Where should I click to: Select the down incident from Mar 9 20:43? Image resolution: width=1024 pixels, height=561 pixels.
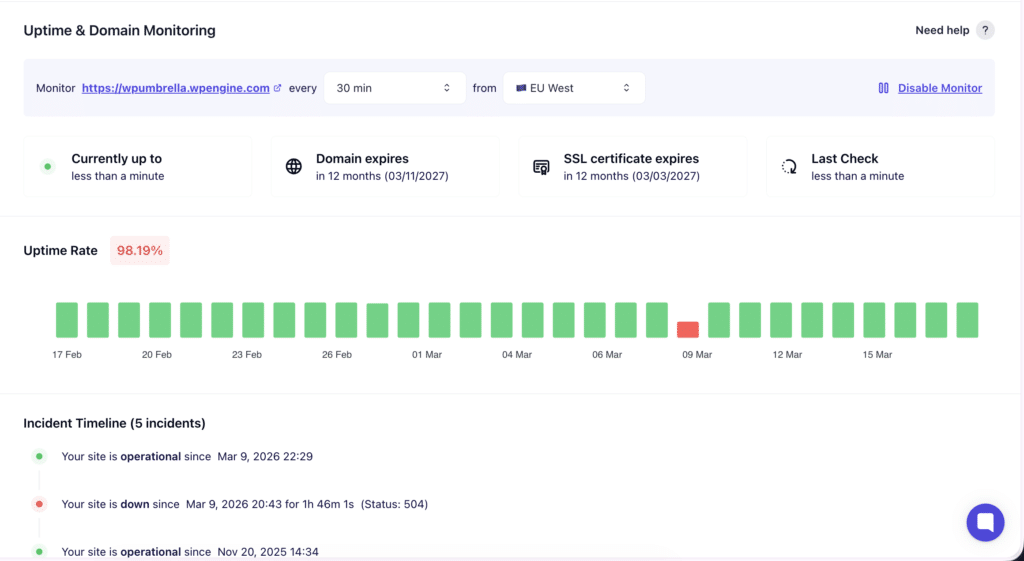coord(244,504)
